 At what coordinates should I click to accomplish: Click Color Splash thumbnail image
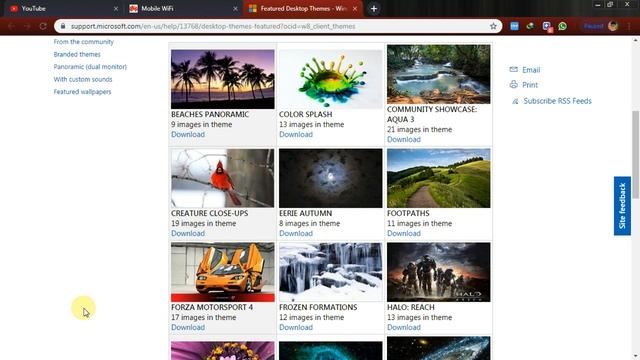pyautogui.click(x=331, y=79)
